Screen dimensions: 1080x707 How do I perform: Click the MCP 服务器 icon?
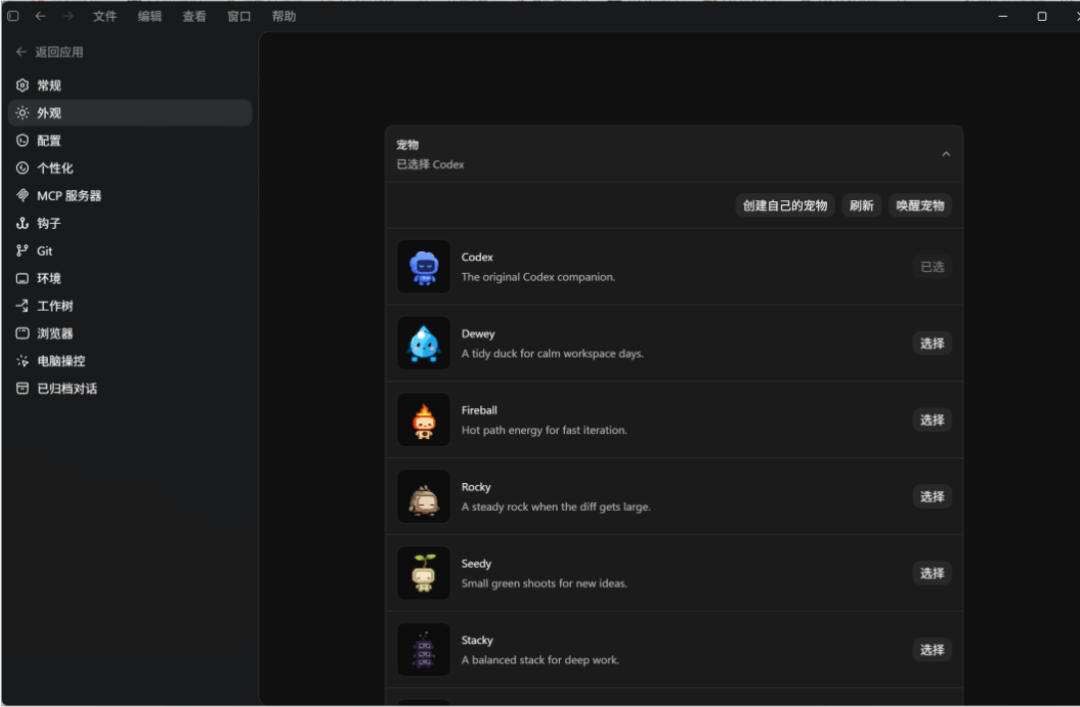point(23,196)
